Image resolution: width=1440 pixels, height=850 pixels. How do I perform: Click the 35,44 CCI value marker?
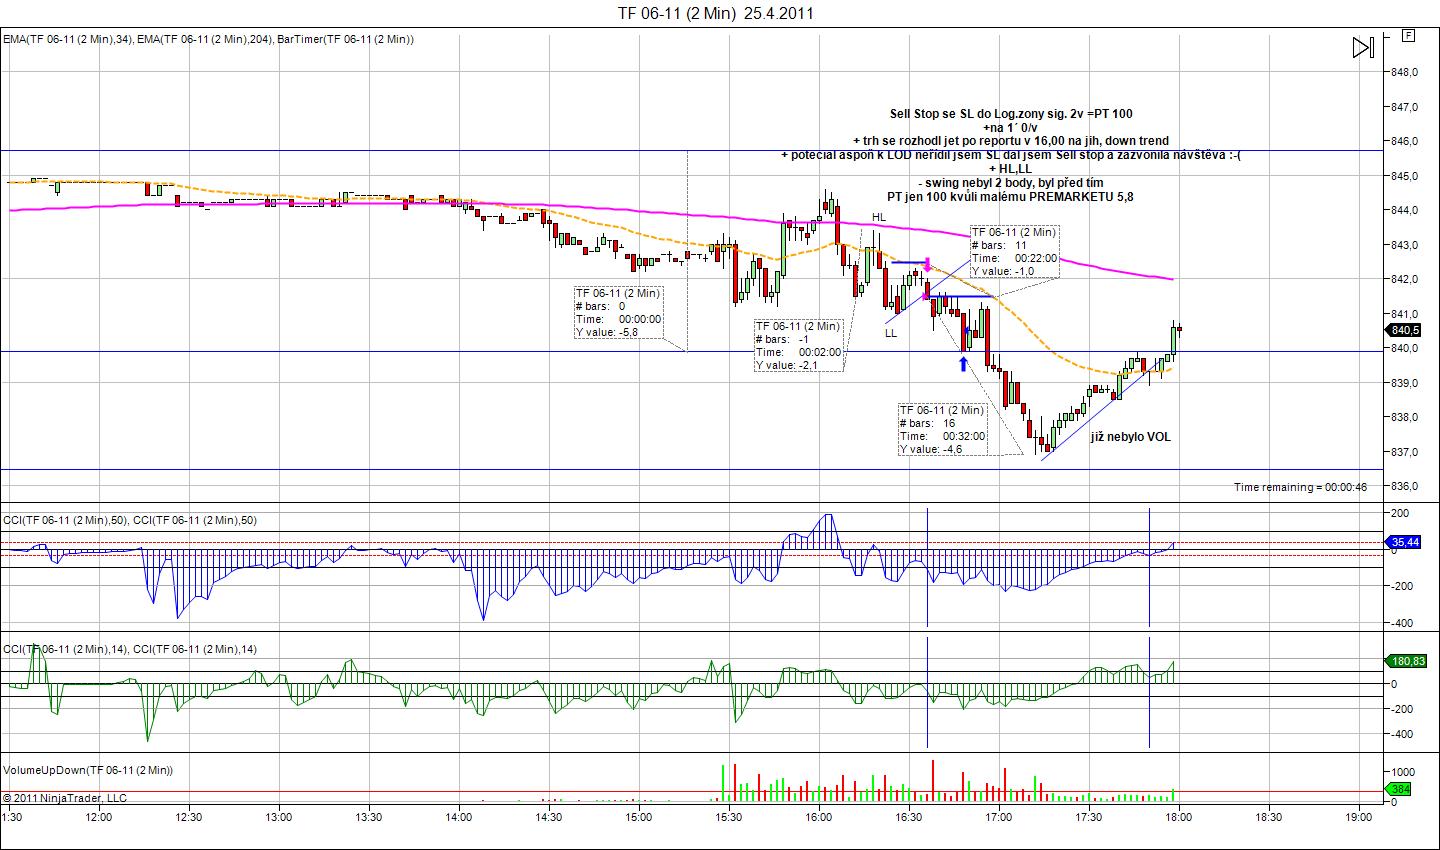click(1404, 543)
